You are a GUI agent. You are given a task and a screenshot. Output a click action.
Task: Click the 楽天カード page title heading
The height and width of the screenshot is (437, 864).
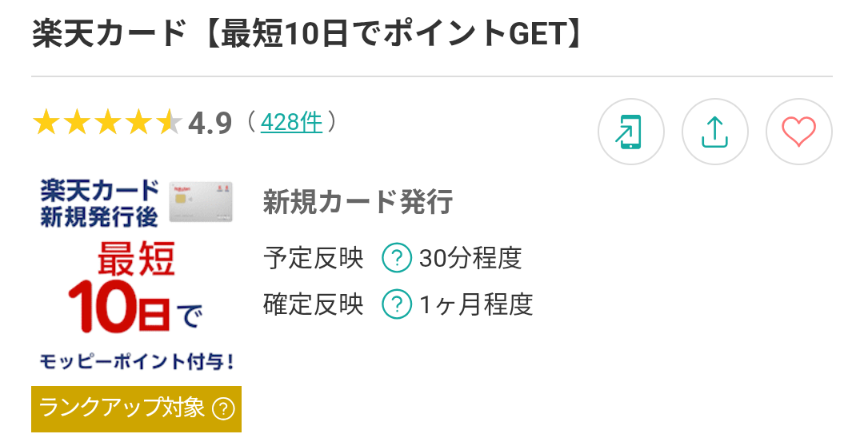306,34
